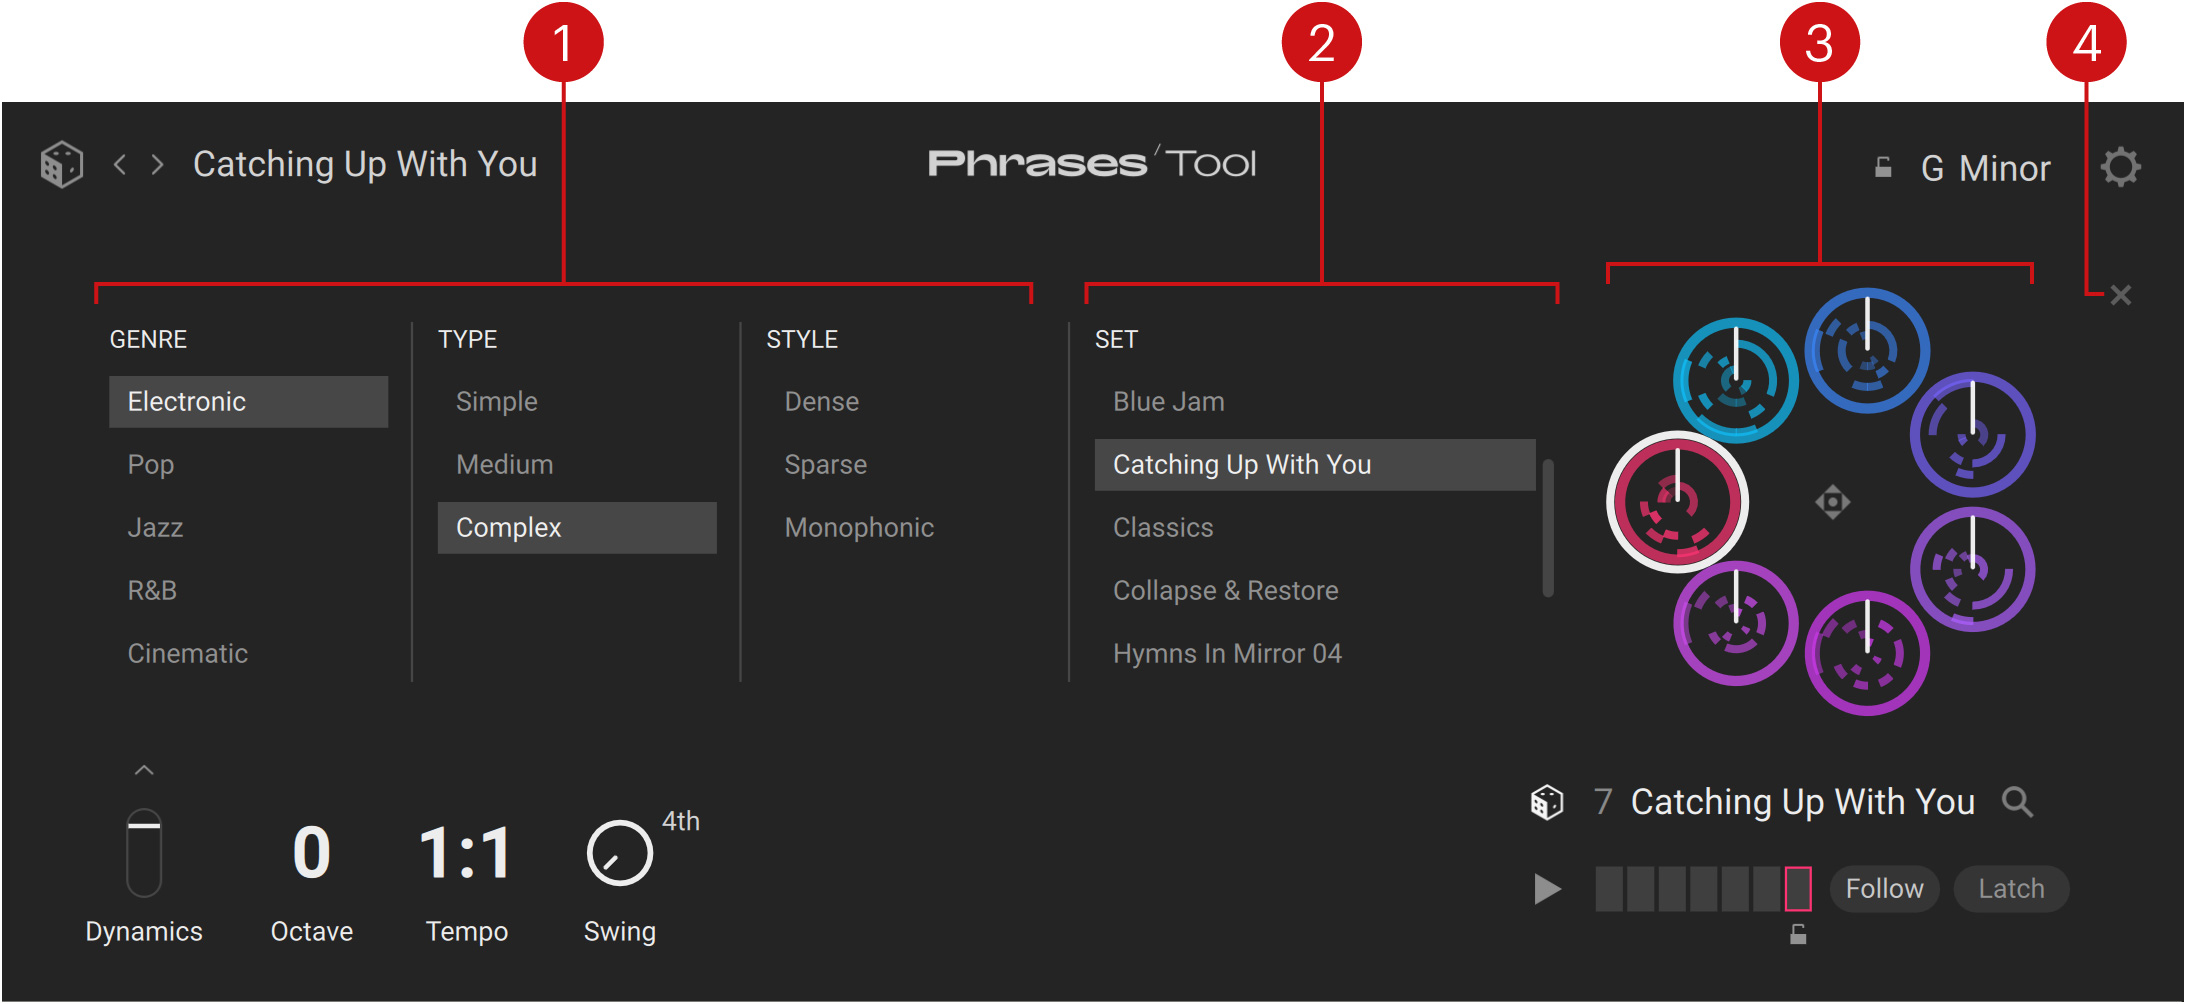This screenshot has width=2186, height=1004.
Task: Toggle the lock icon beside G Minor
Action: tap(1883, 168)
